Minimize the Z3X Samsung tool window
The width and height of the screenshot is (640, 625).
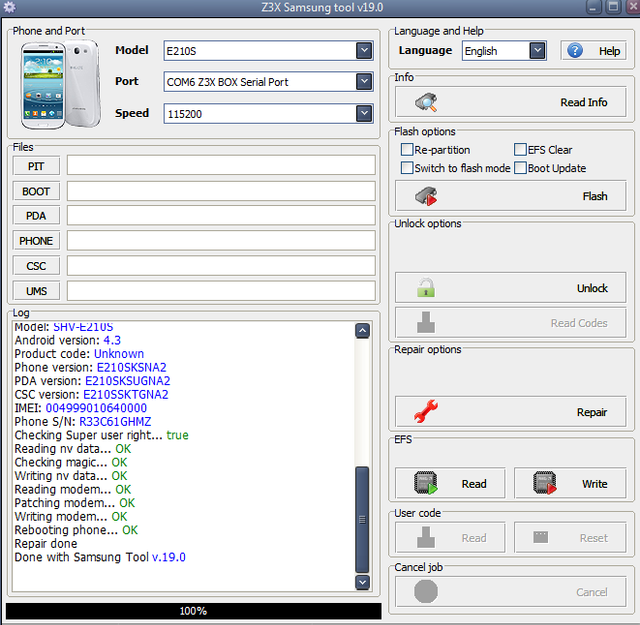pyautogui.click(x=593, y=7)
